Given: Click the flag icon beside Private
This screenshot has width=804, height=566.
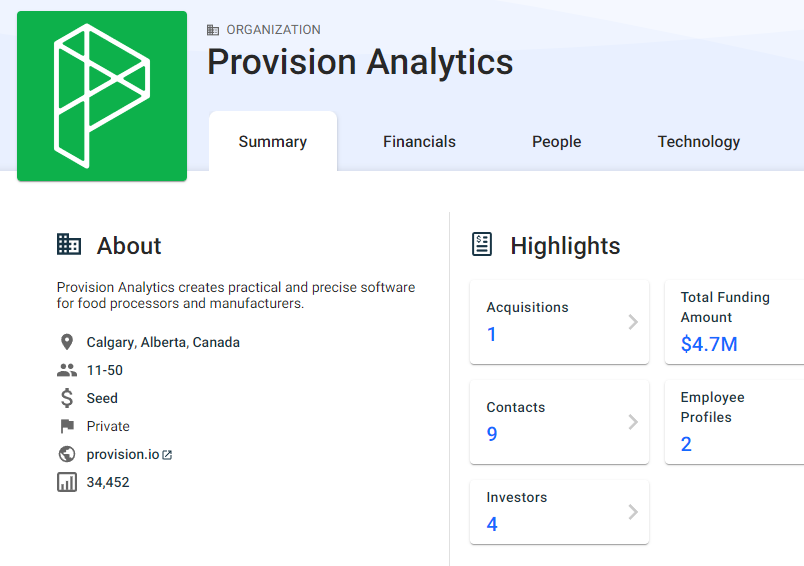Looking at the screenshot, I should click(67, 426).
